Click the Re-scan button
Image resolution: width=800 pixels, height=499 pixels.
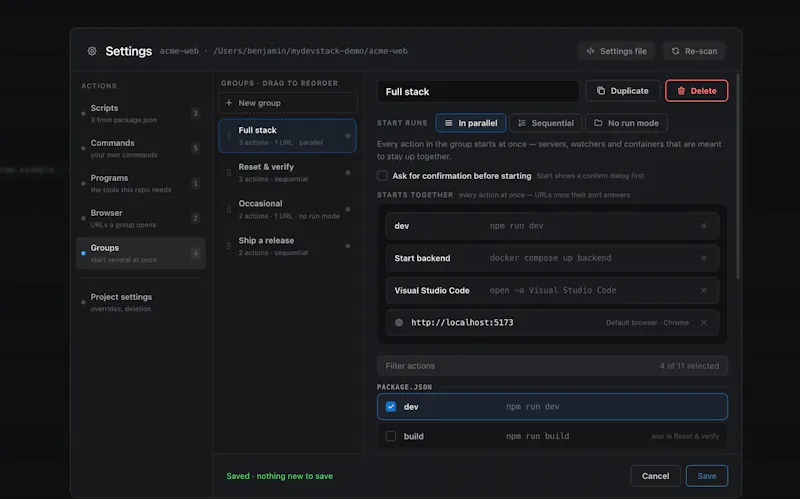coord(694,51)
